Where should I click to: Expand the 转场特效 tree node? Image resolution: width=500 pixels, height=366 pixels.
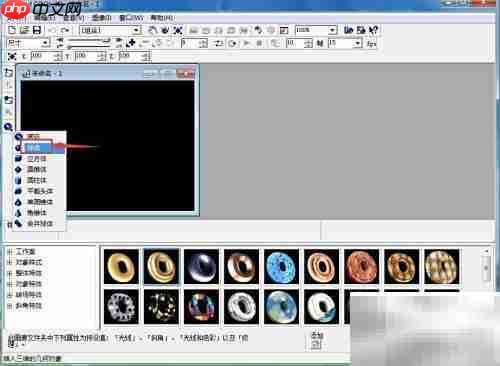(x=10, y=295)
